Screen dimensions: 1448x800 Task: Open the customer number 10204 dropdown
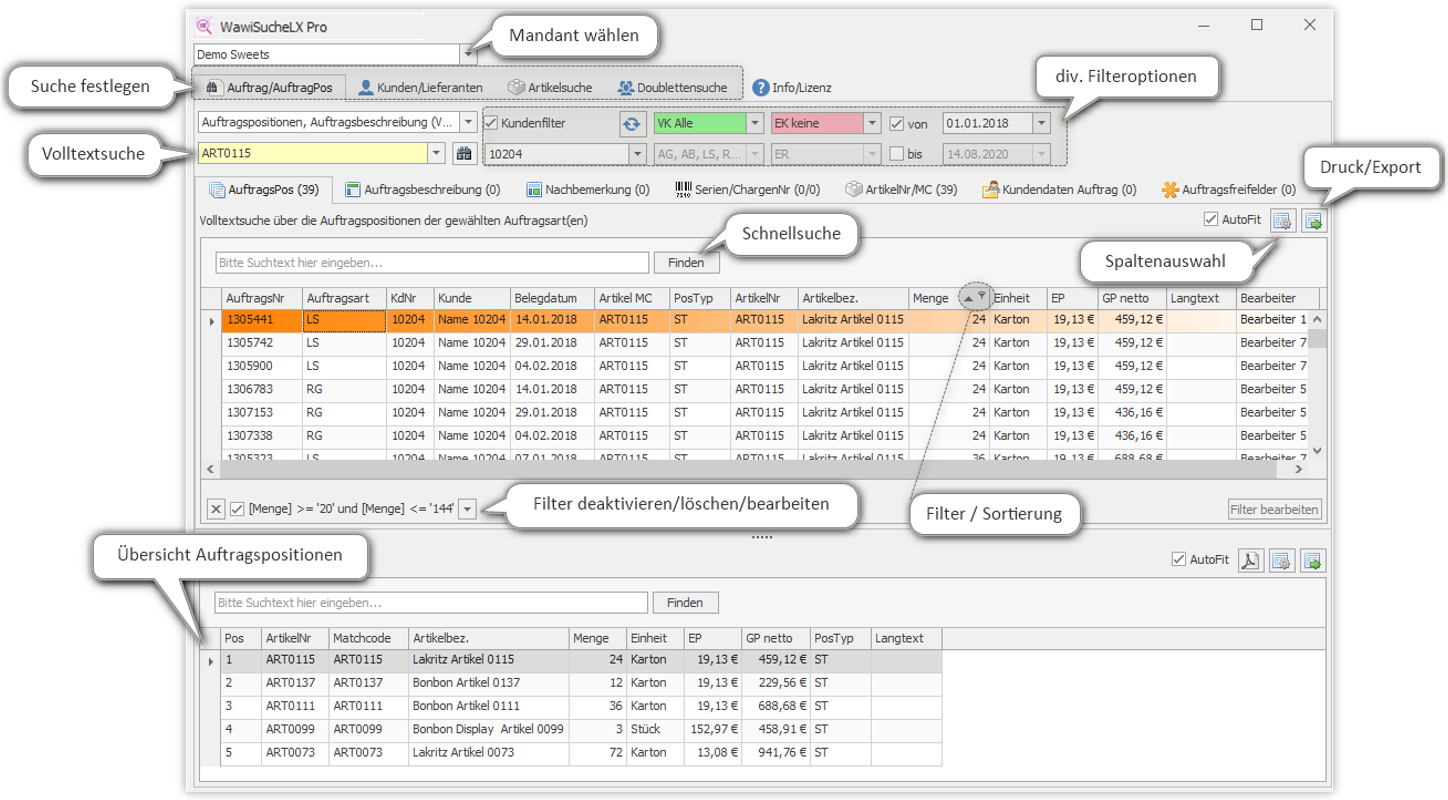[x=637, y=154]
